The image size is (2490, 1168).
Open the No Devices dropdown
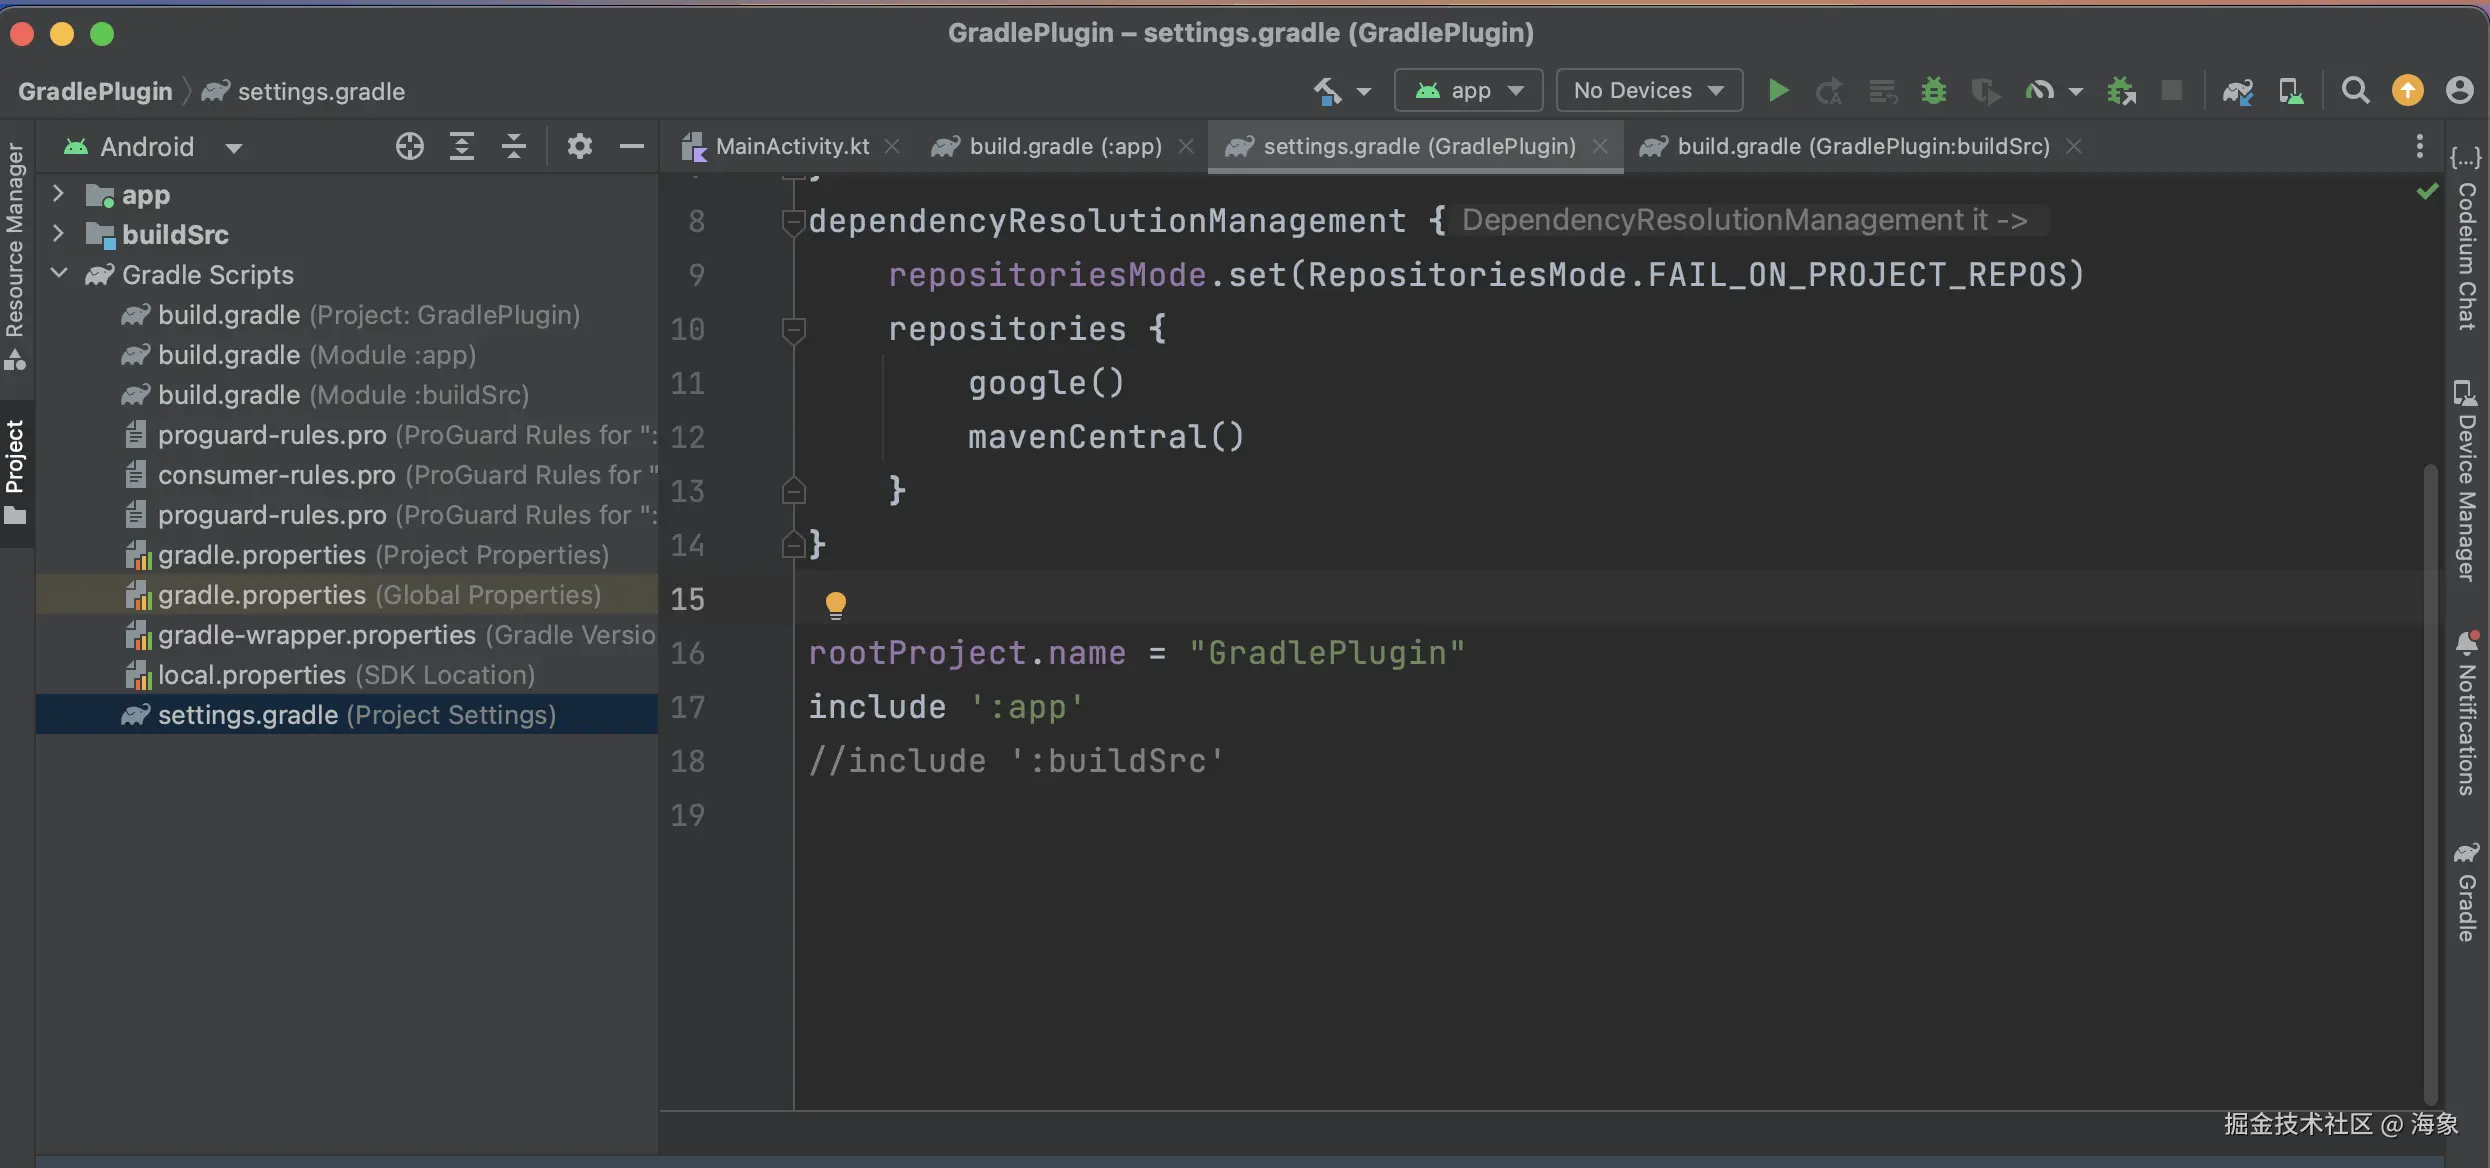(1649, 91)
